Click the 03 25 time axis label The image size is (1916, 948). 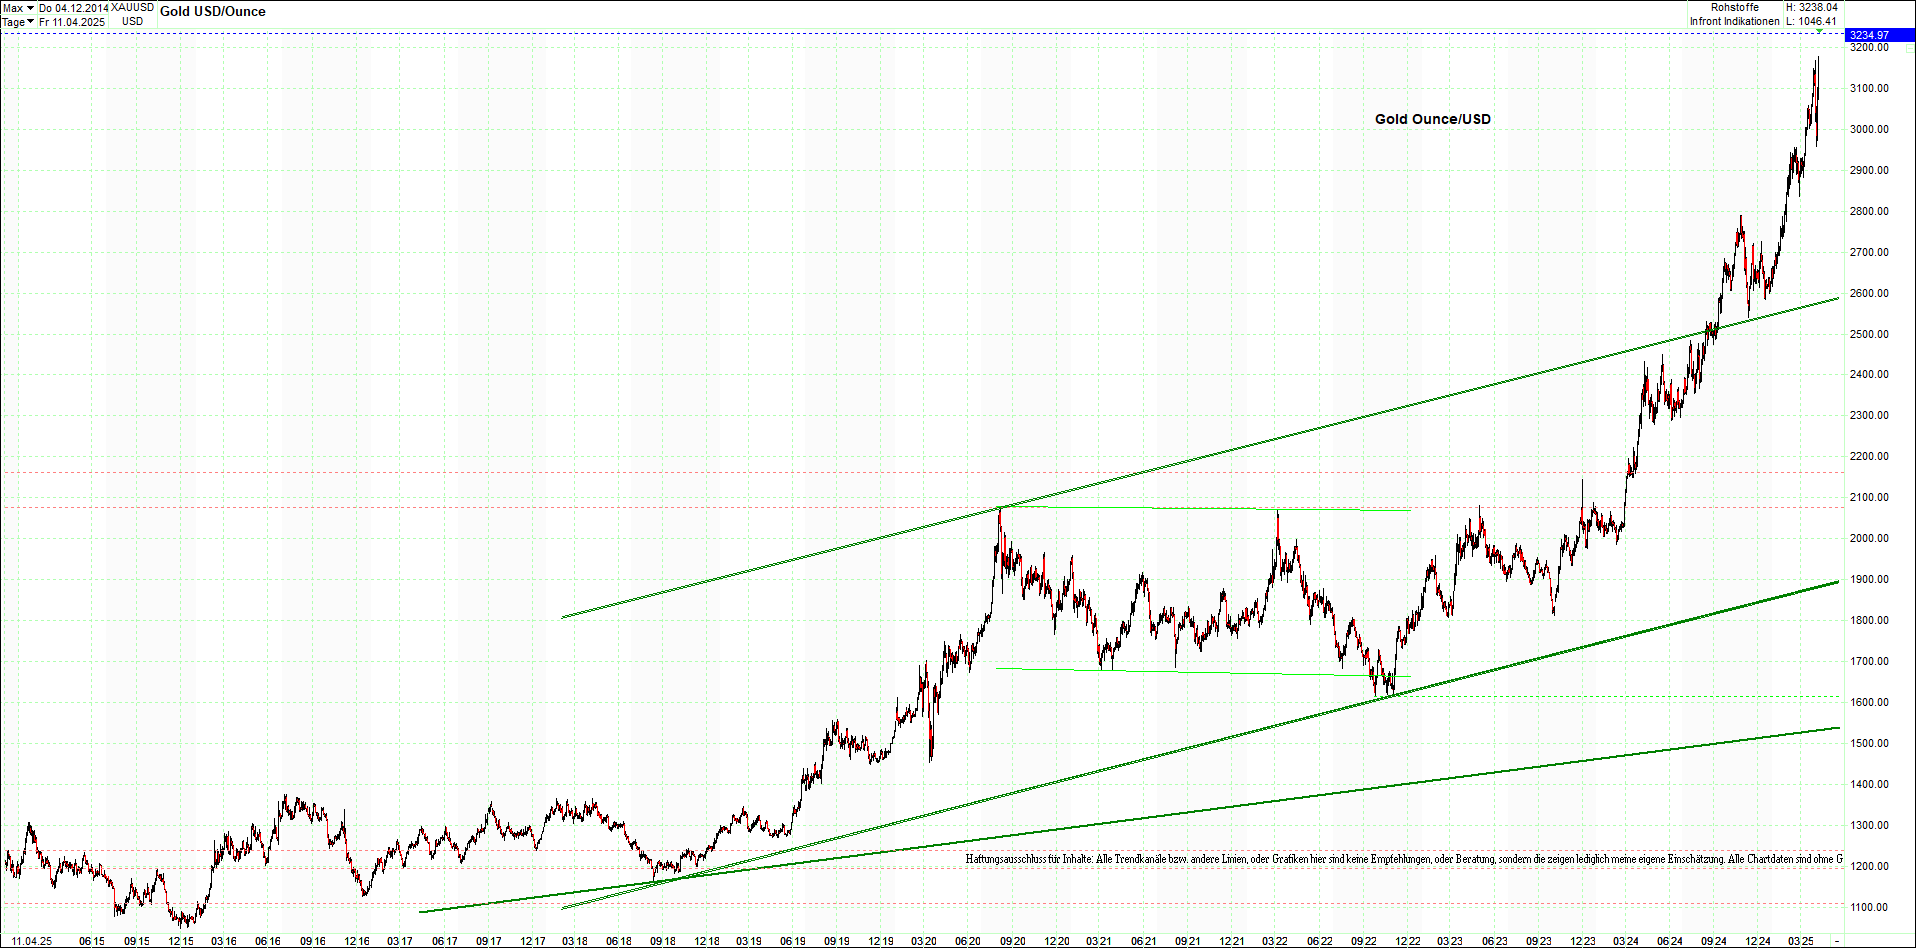pos(1801,941)
